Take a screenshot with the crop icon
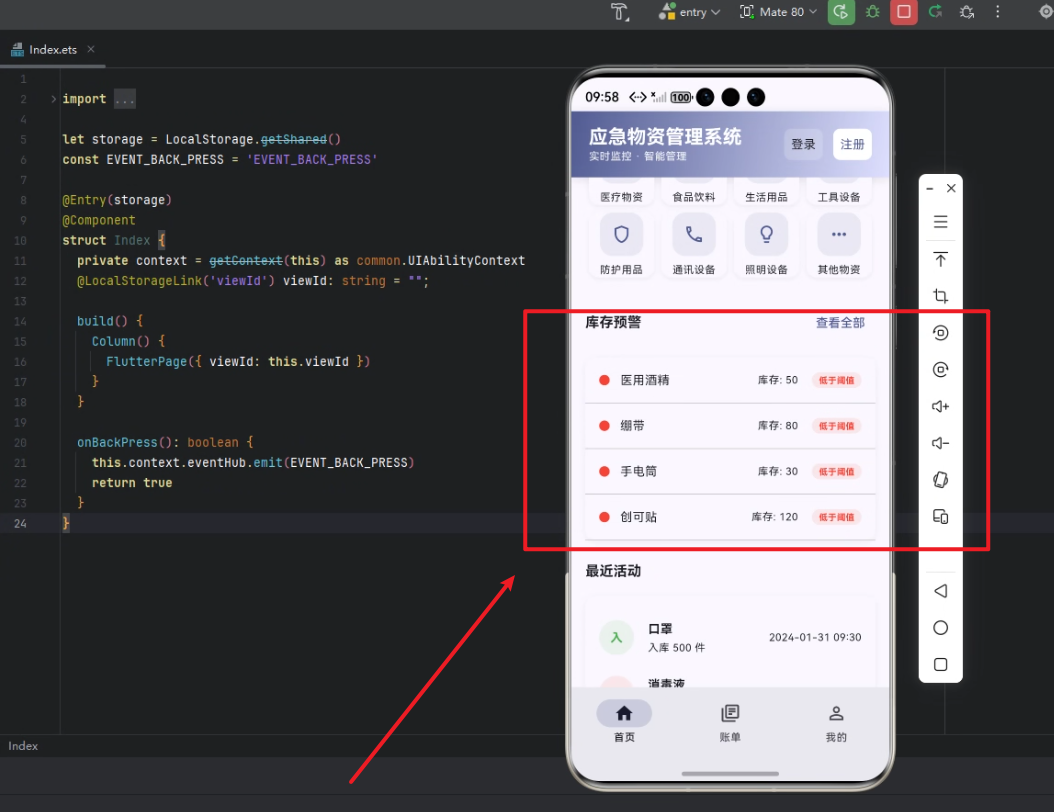Screen dimensions: 1054x812 point(940,296)
